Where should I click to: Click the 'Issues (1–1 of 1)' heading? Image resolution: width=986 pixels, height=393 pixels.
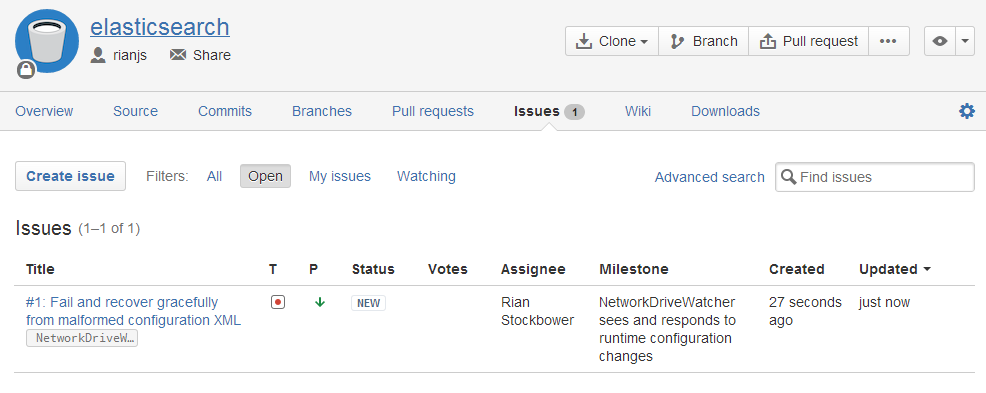pos(77,228)
